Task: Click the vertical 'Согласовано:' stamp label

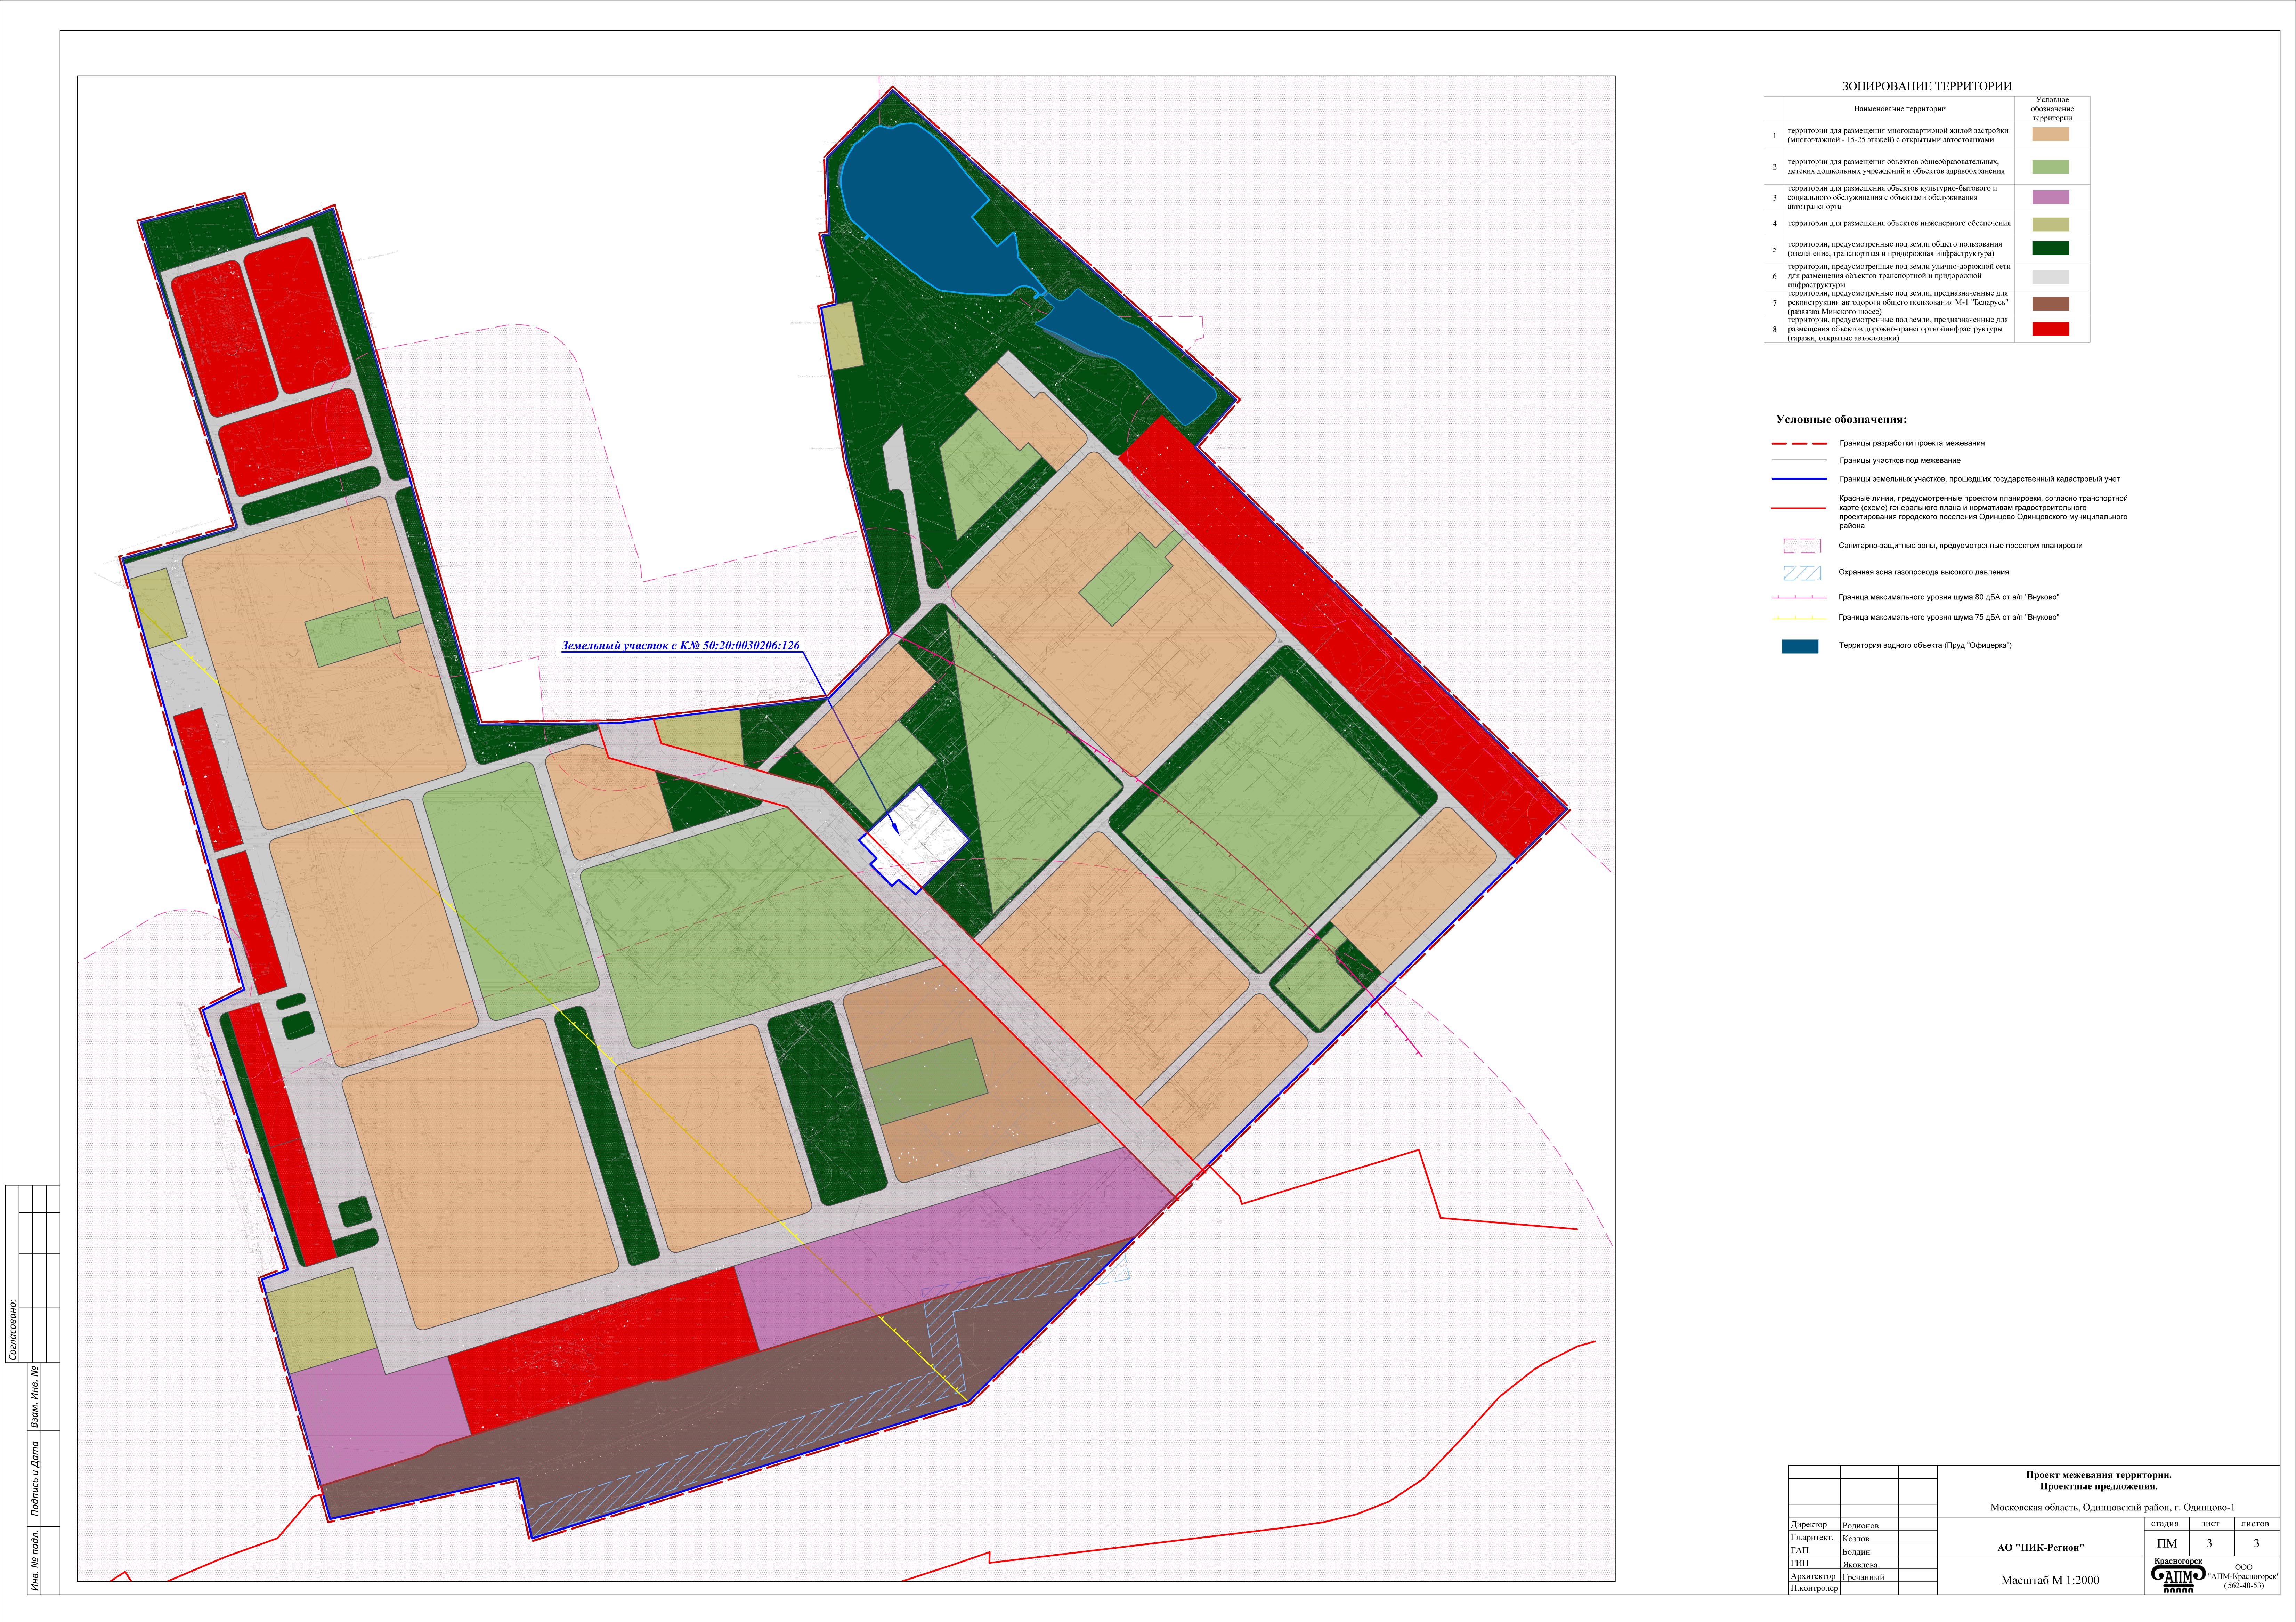Action: 12,1330
